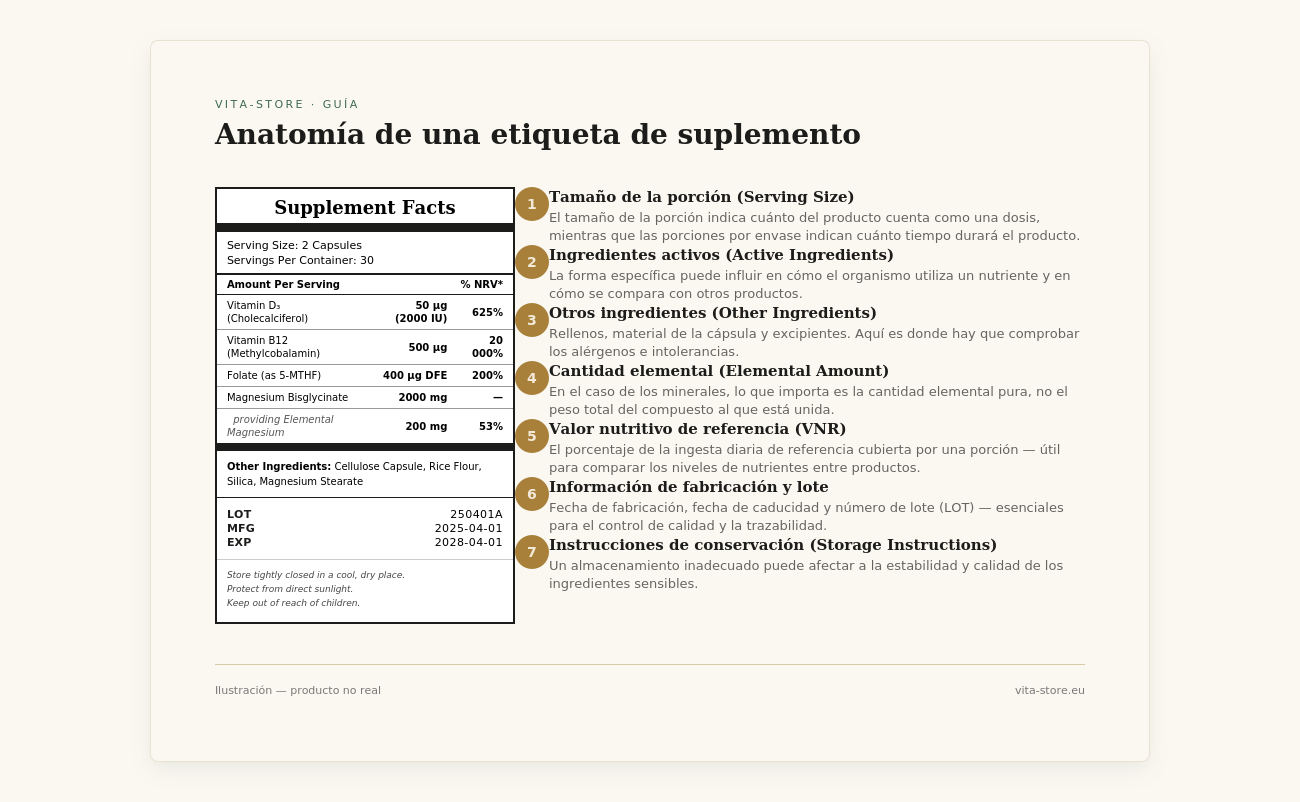Select heading Instrucciones de conservación
This screenshot has height=802, width=1300.
[773, 545]
